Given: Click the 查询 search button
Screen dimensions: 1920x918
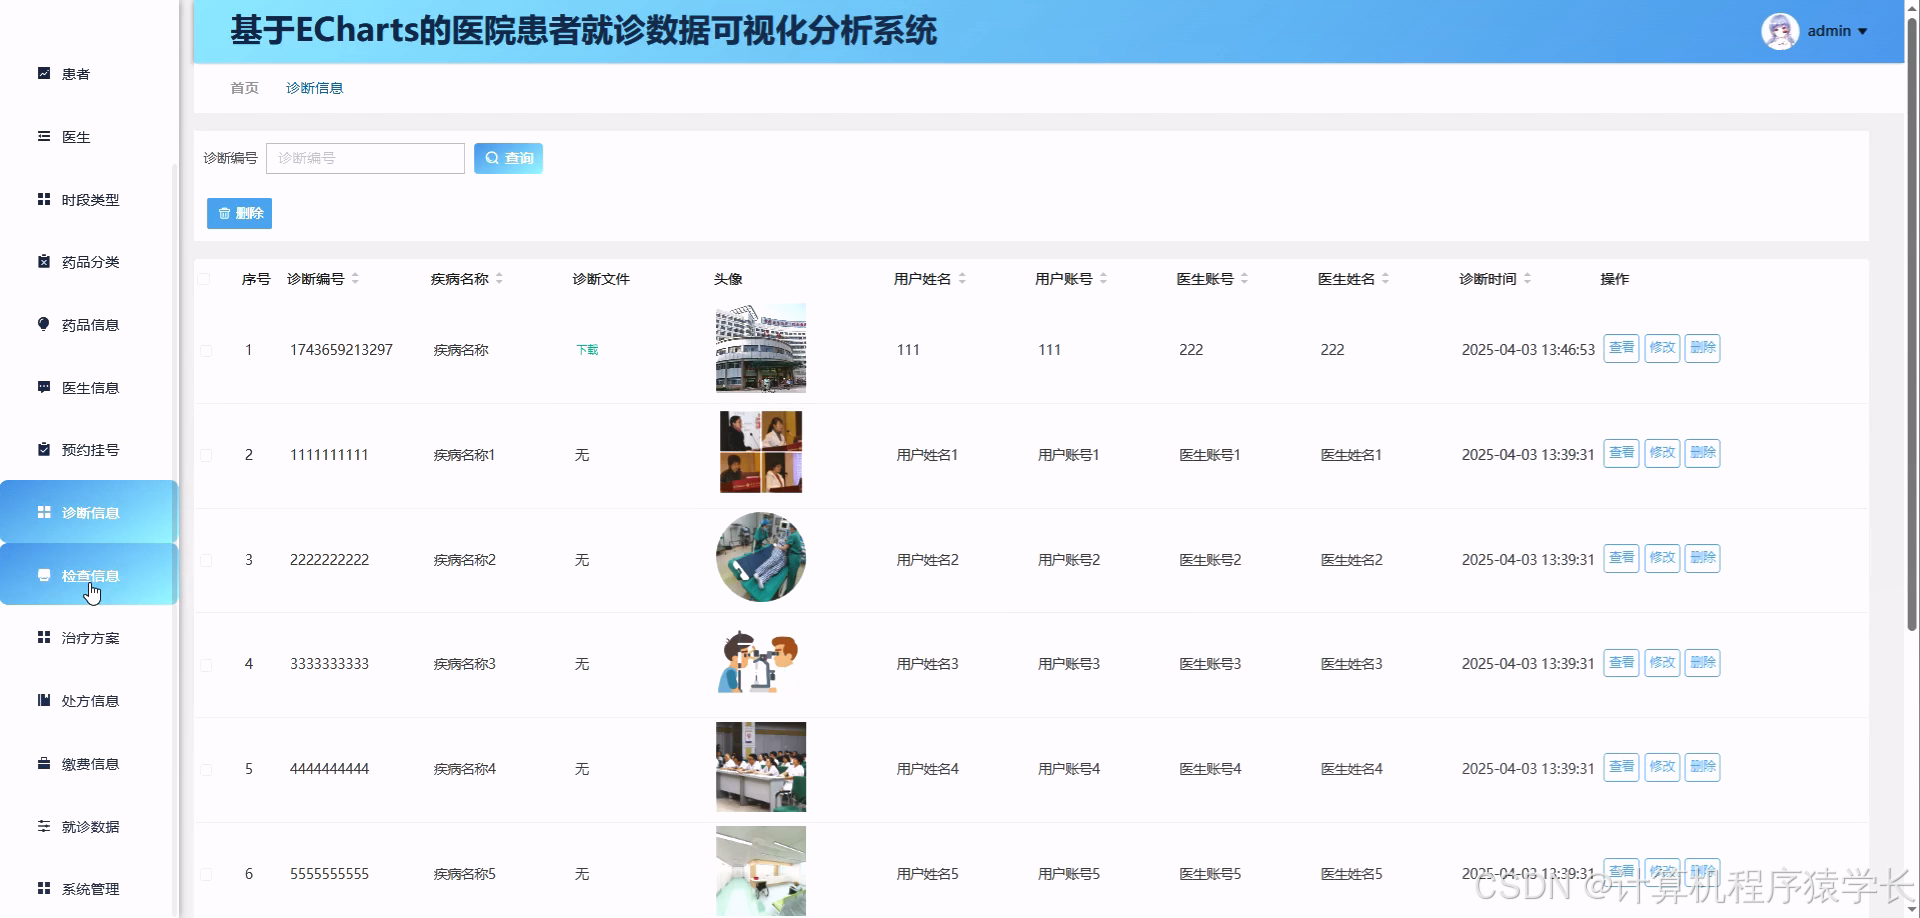Looking at the screenshot, I should [x=508, y=158].
